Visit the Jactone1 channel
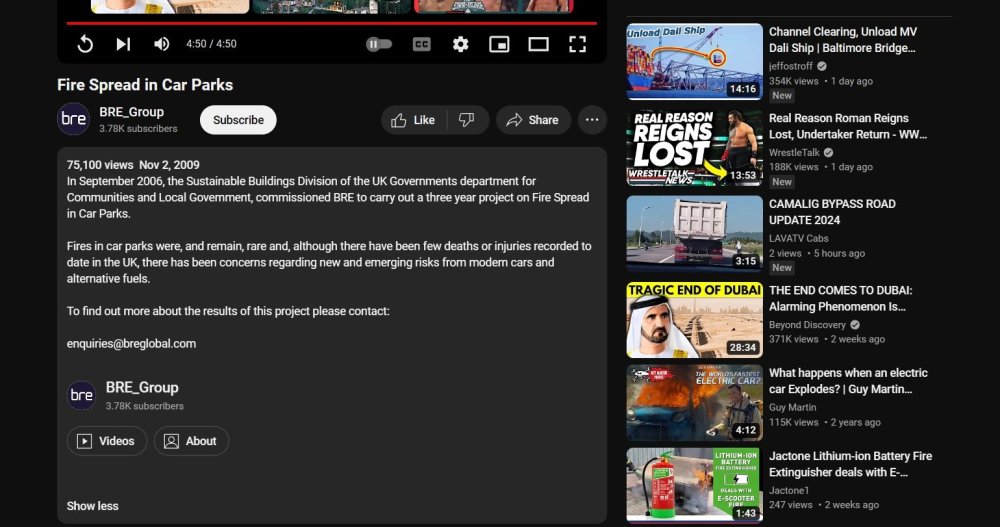The width and height of the screenshot is (1000, 527). pyautogui.click(x=788, y=490)
